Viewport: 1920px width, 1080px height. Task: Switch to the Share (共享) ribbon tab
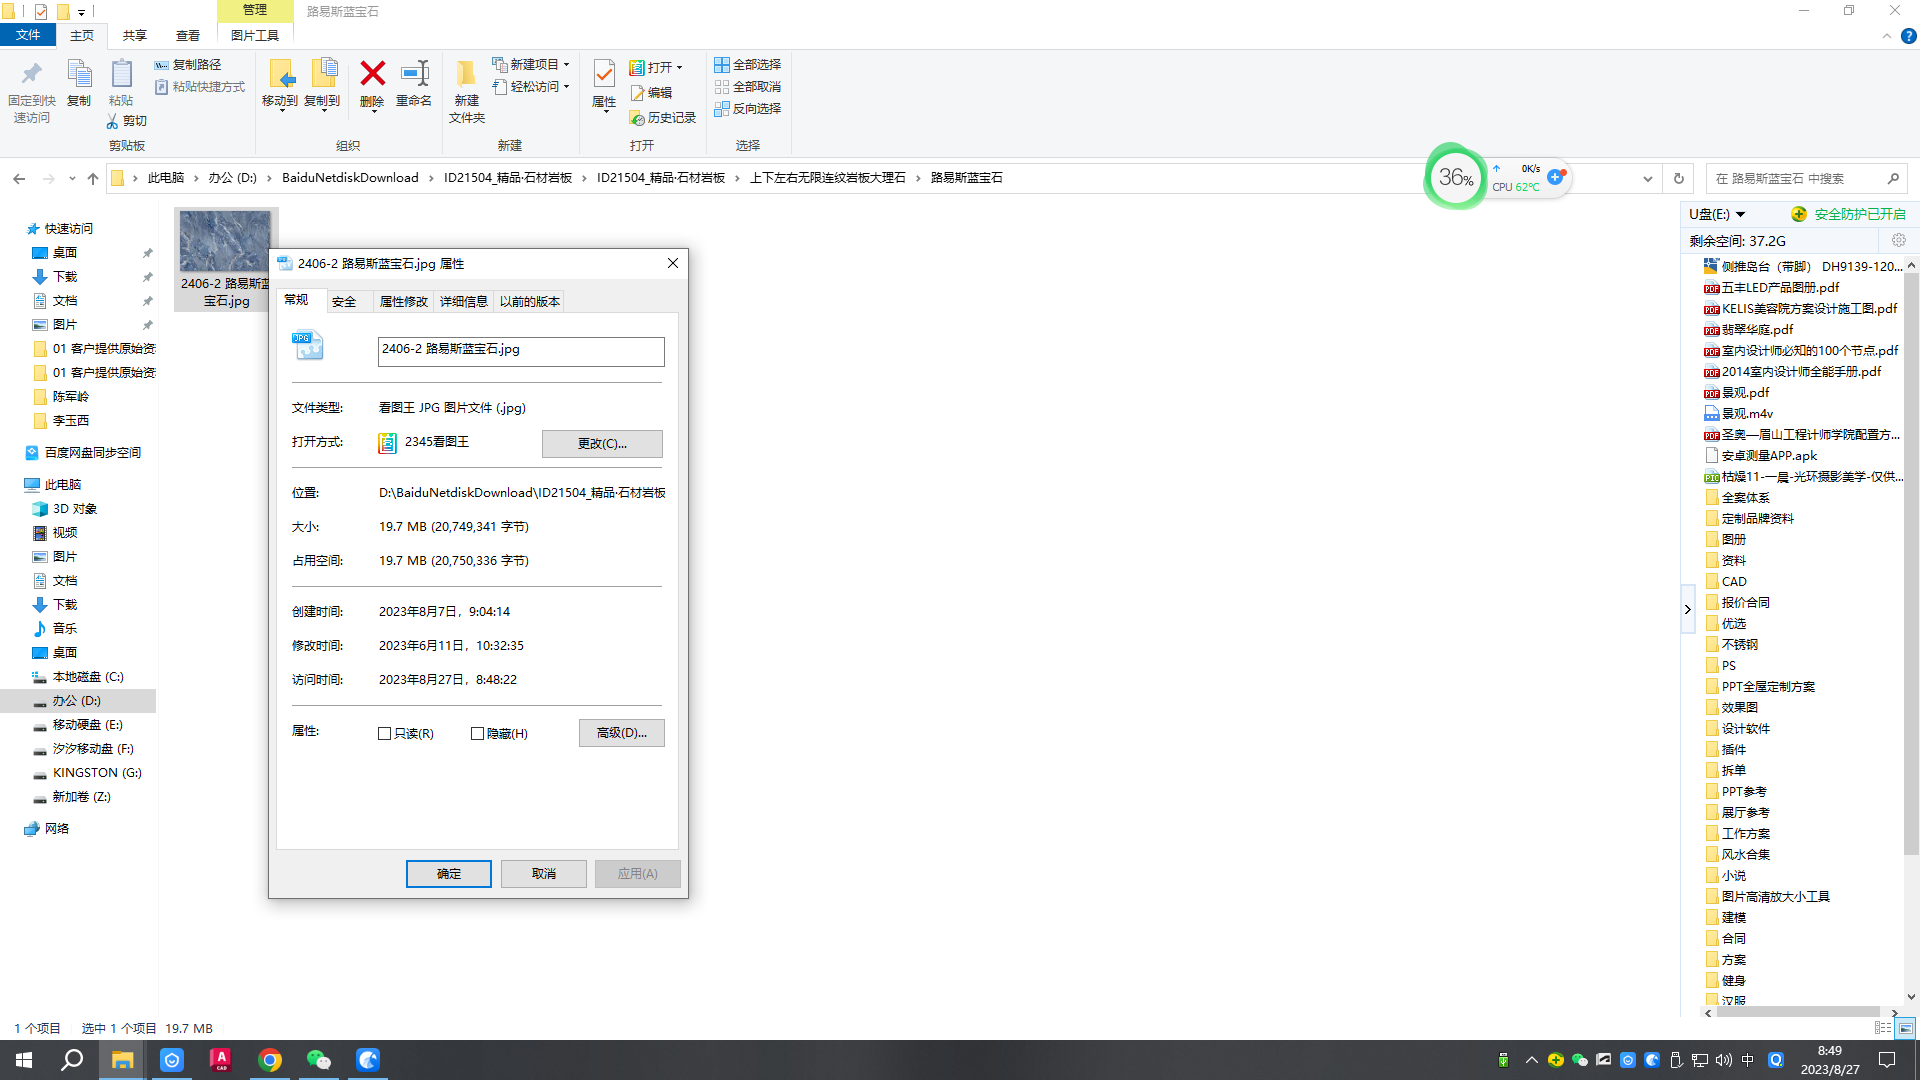[135, 35]
